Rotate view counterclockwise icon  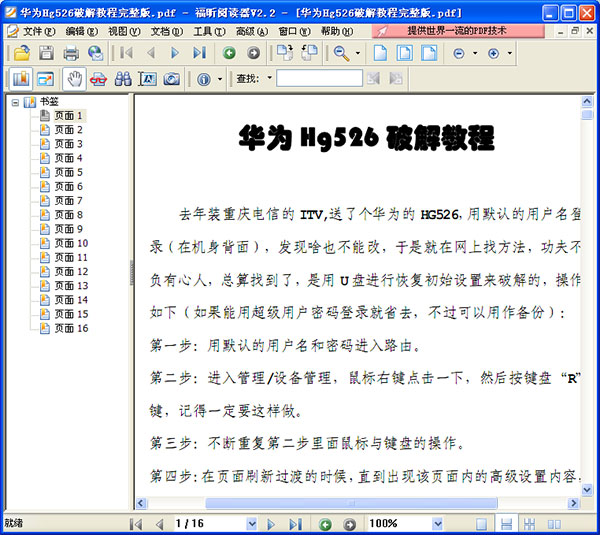pos(309,53)
